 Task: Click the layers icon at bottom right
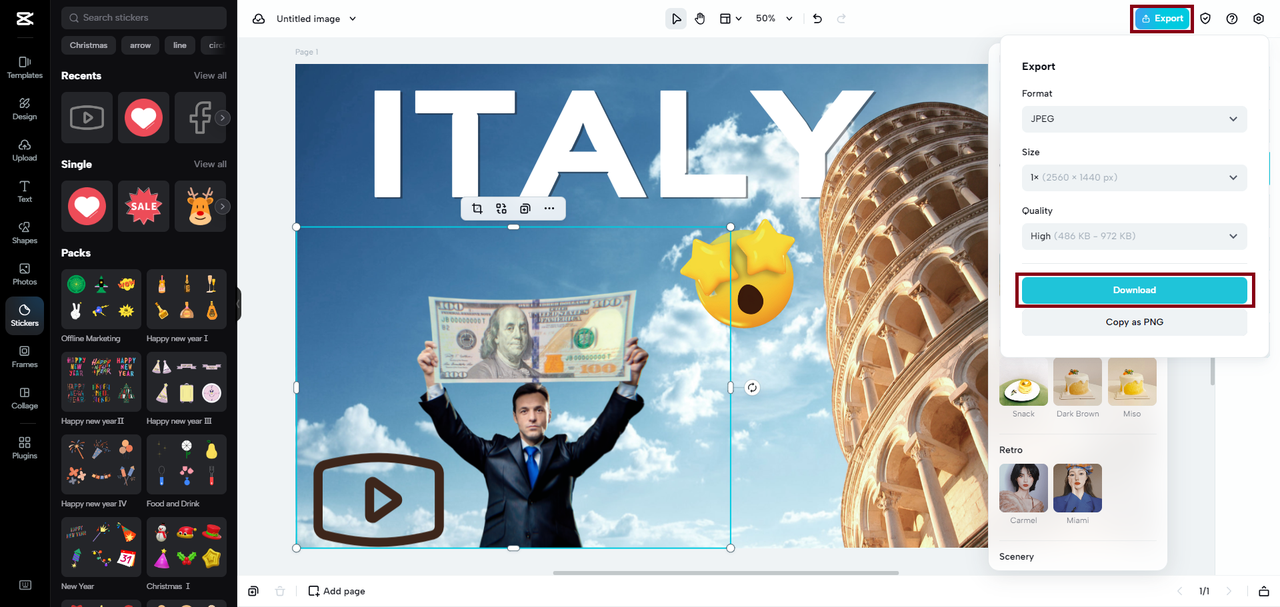pyautogui.click(x=1263, y=591)
